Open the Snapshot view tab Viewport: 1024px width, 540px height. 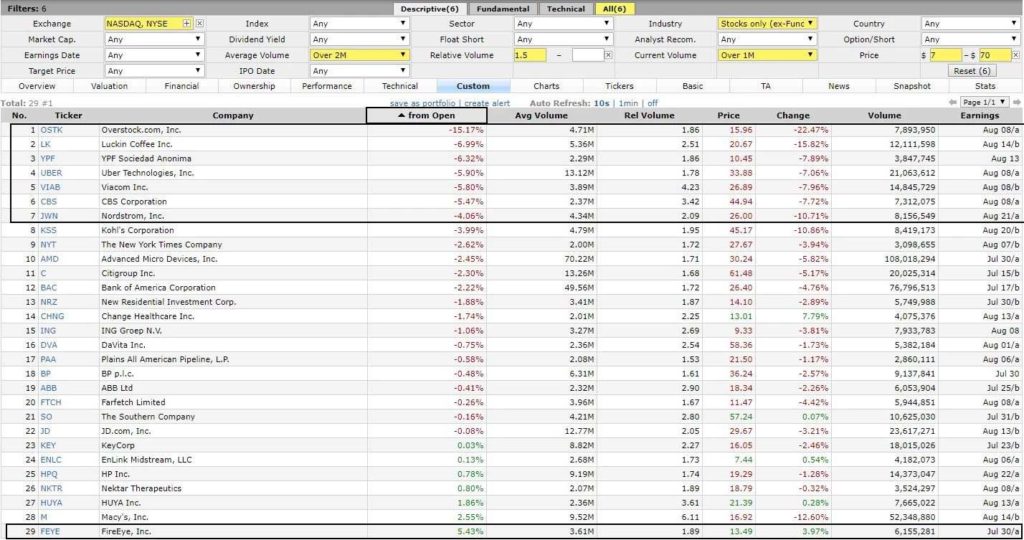(x=912, y=86)
